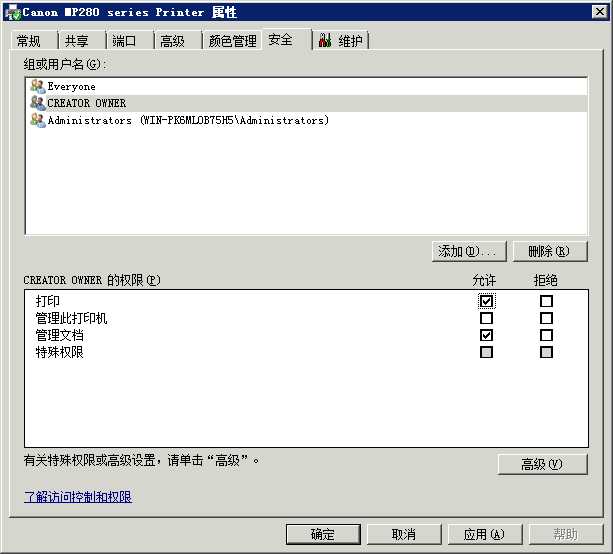
Task: Select the Everyone entry
Action: (306, 86)
